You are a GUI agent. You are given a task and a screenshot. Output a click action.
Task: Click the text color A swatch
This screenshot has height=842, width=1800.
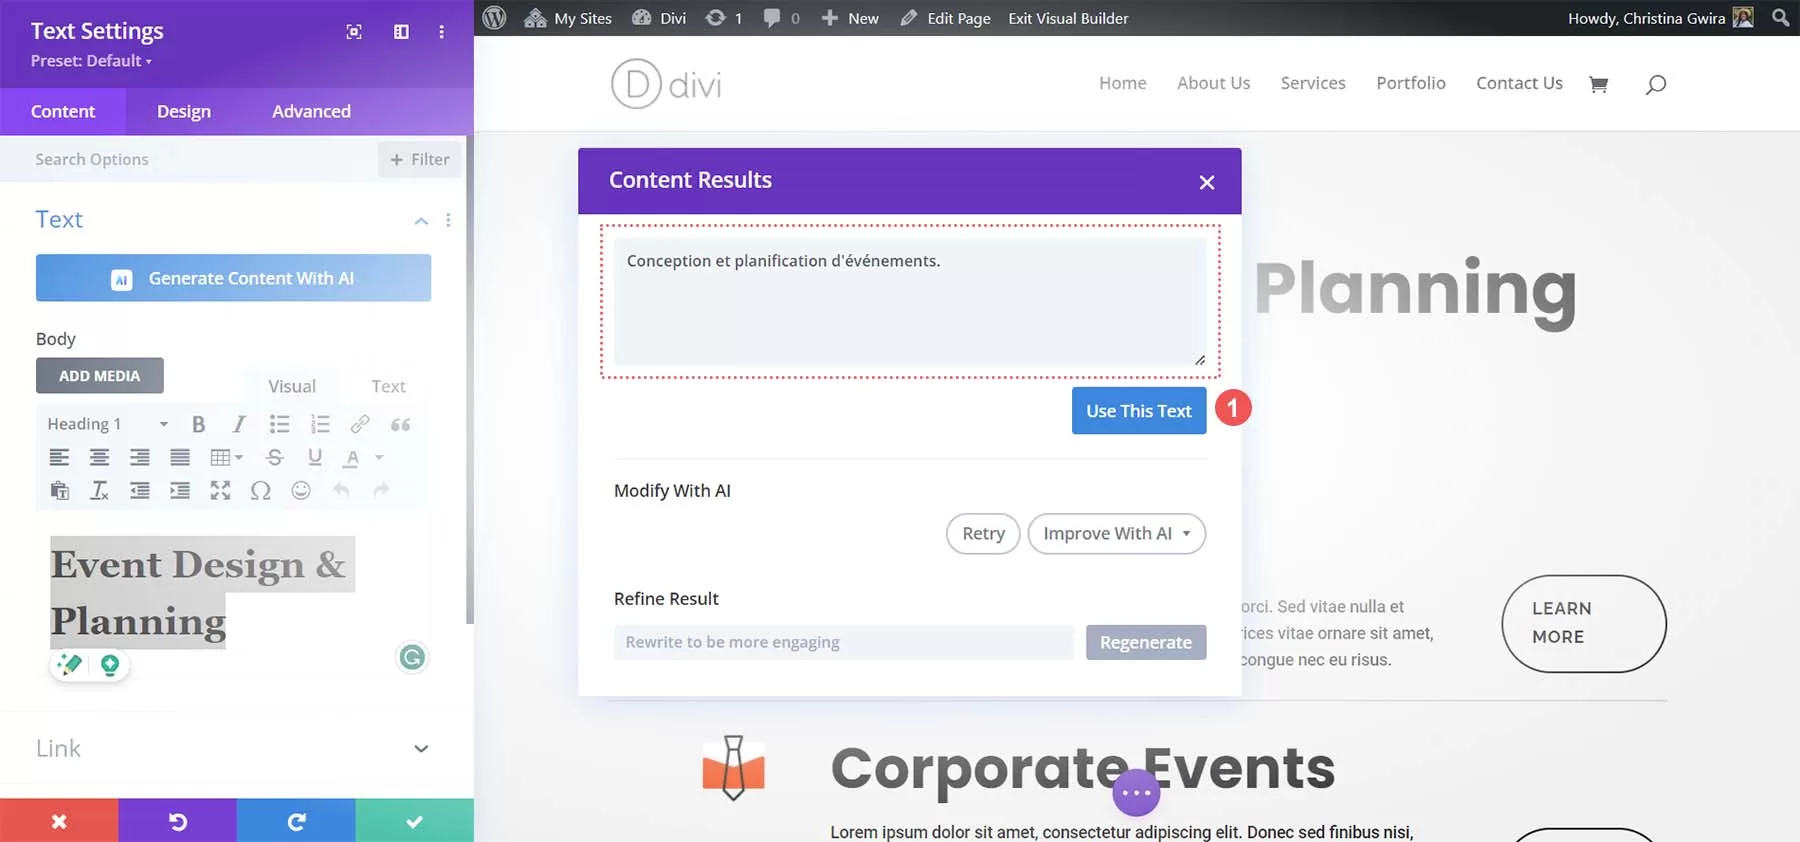tap(352, 457)
